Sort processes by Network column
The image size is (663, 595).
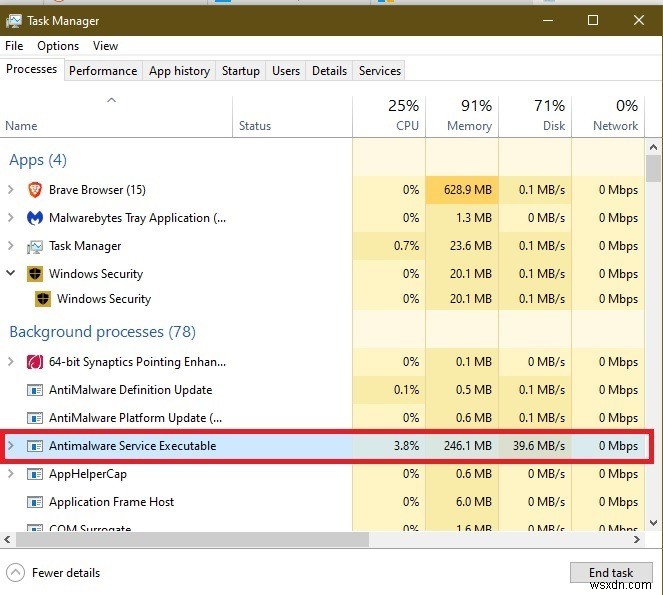(x=608, y=117)
